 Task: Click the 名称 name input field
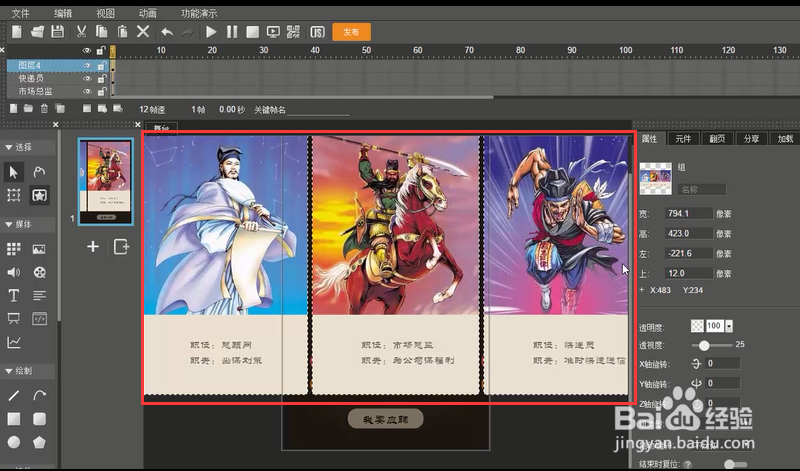coord(702,190)
